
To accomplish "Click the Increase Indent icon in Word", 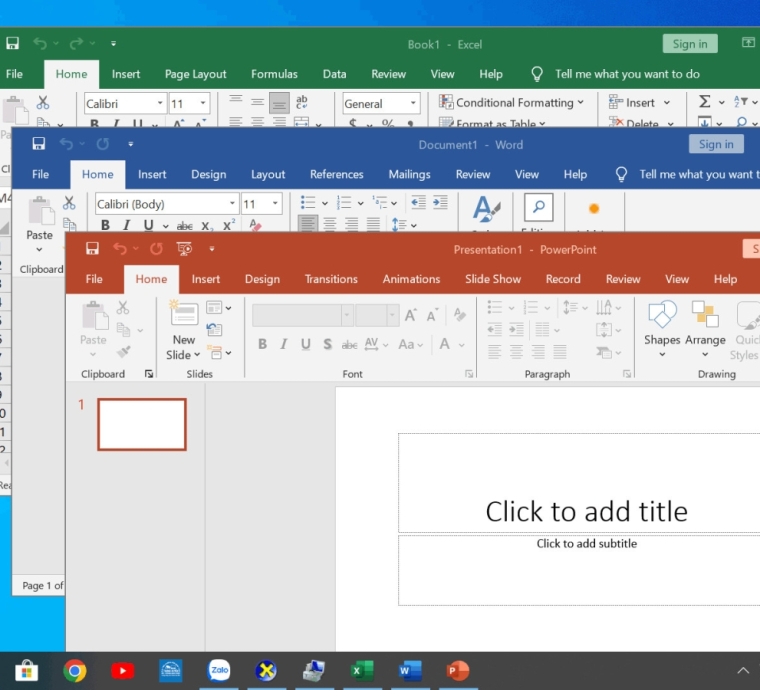I will pyautogui.click(x=440, y=202).
